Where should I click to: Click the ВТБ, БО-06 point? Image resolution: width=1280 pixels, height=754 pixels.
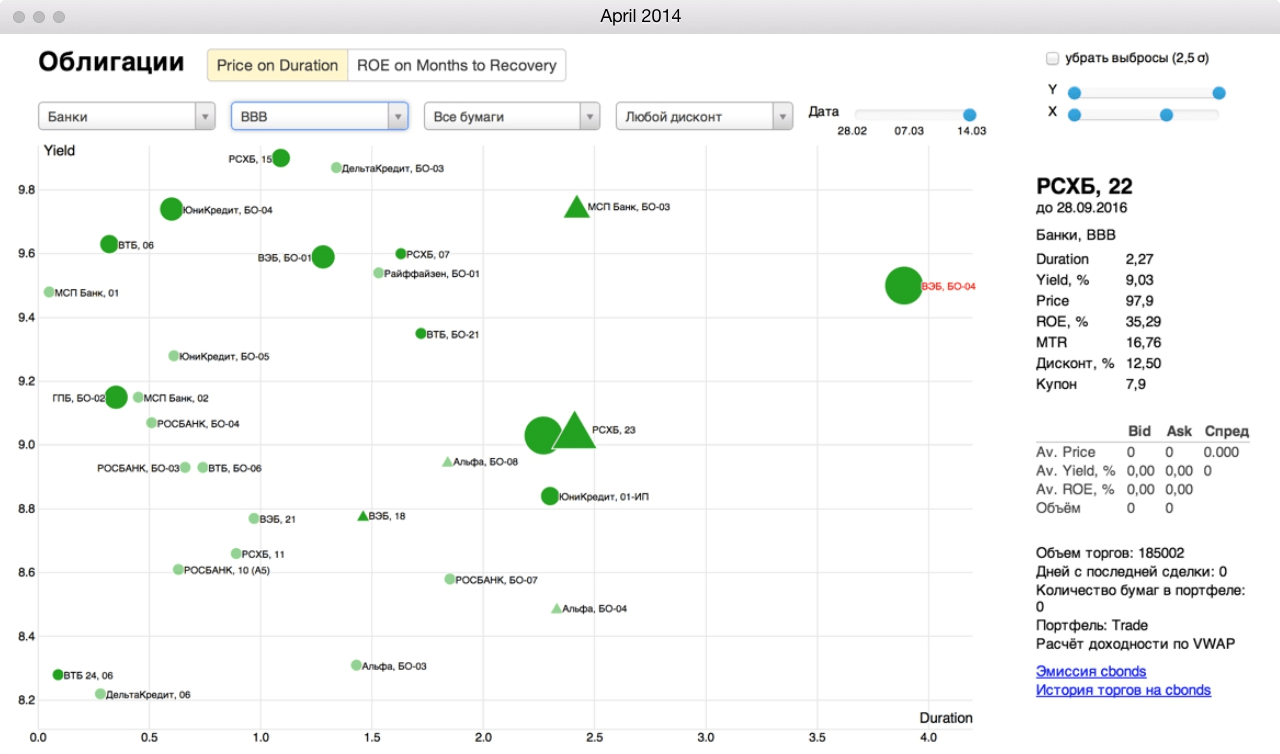(x=203, y=467)
